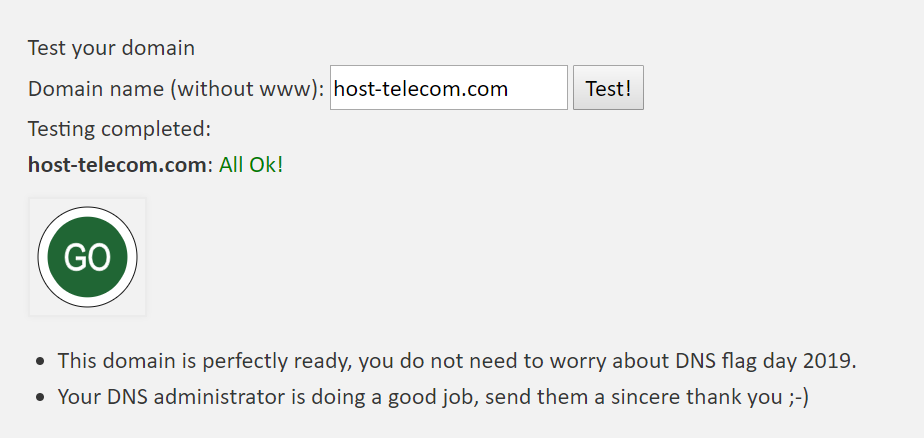The height and width of the screenshot is (438, 924).
Task: Click the bold host-telecom.com result label
Action: coord(117,165)
